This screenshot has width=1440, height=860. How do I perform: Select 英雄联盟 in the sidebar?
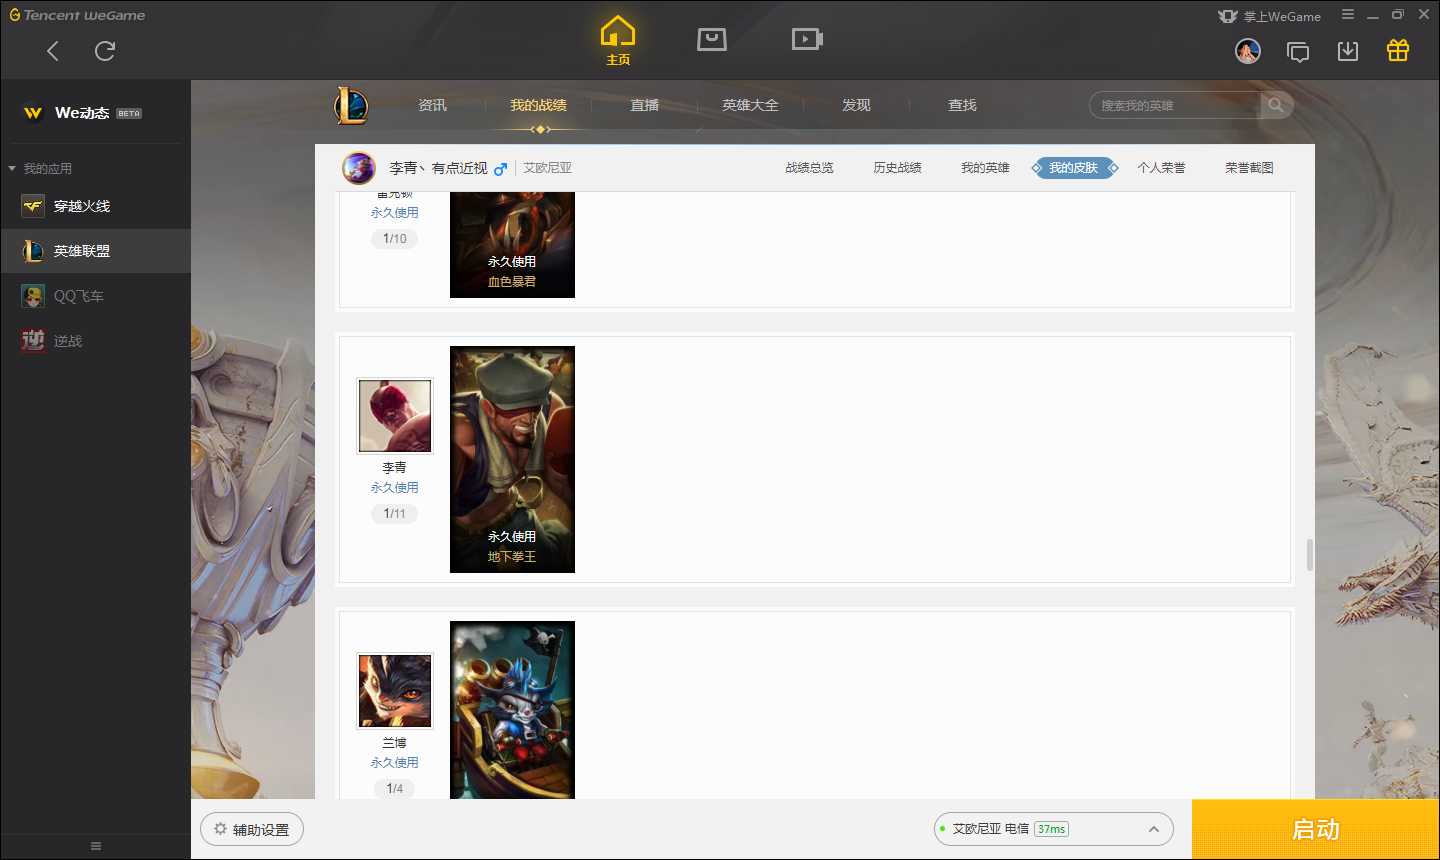pos(95,251)
